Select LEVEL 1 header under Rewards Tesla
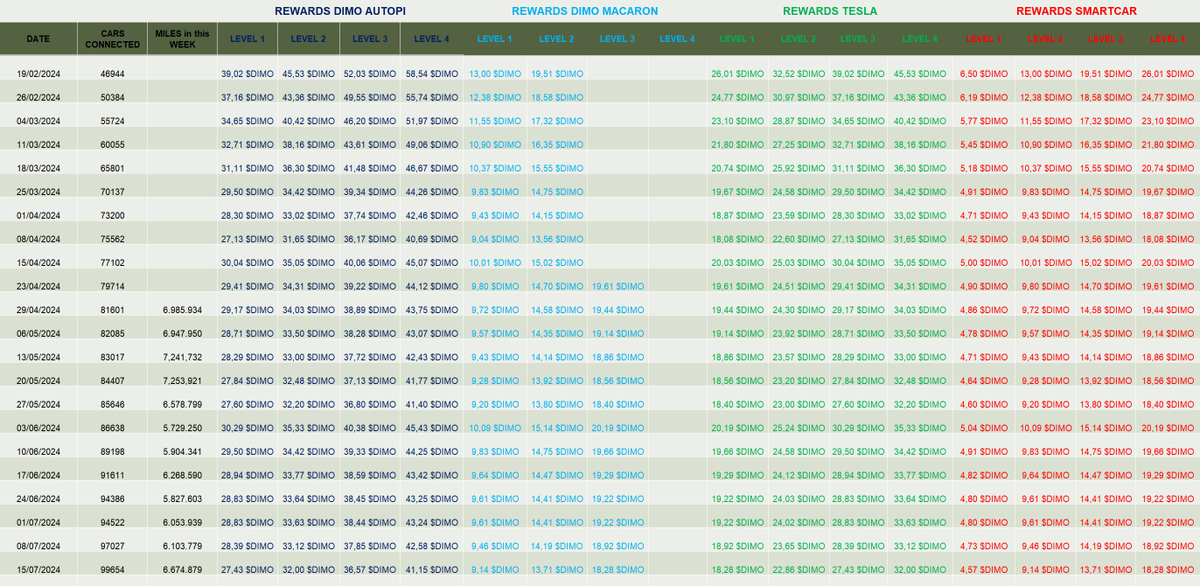Screen dimensions: 1200x586 tap(737, 39)
